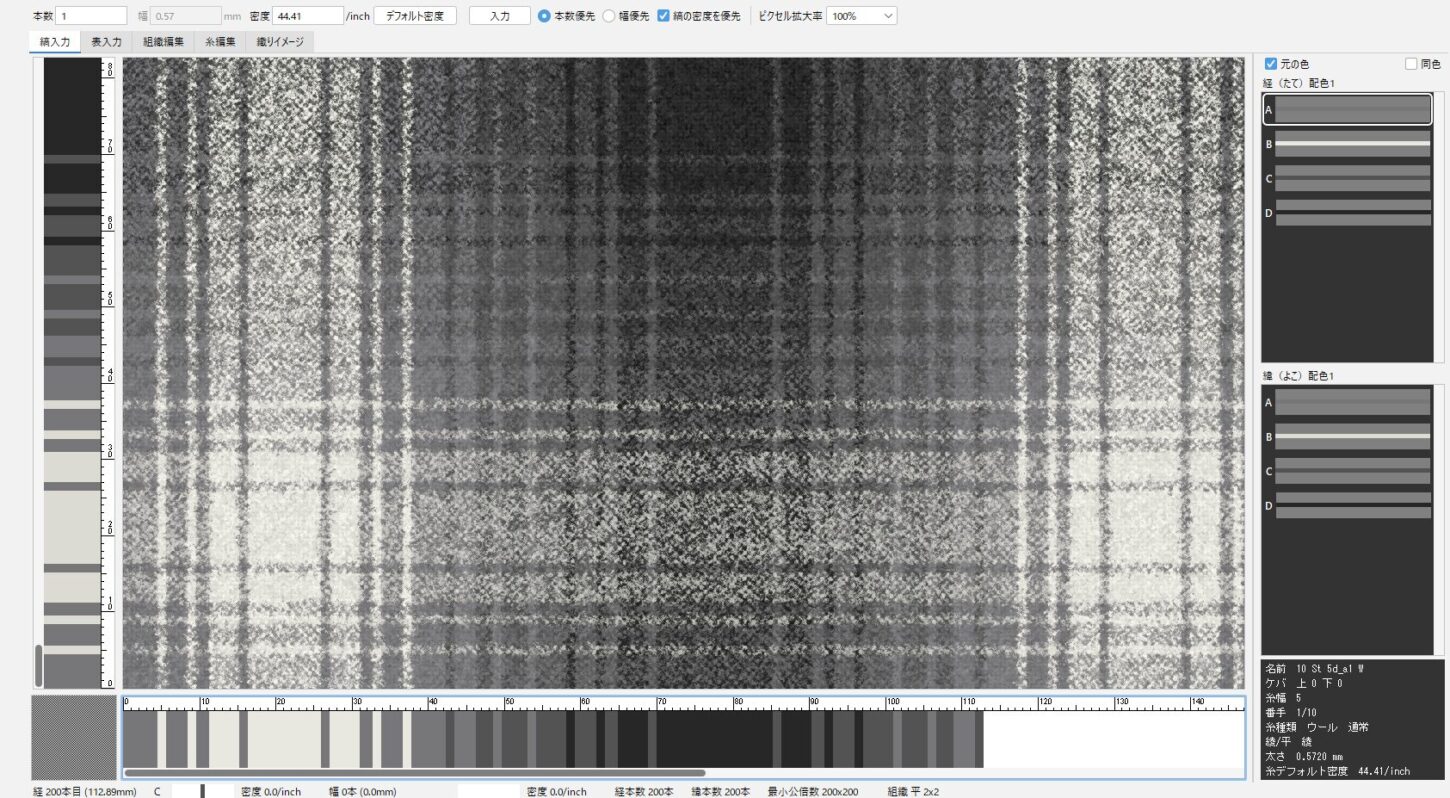Screen dimensions: 1450x798
Task: Select the 幅優先 radio option
Action: [609, 16]
